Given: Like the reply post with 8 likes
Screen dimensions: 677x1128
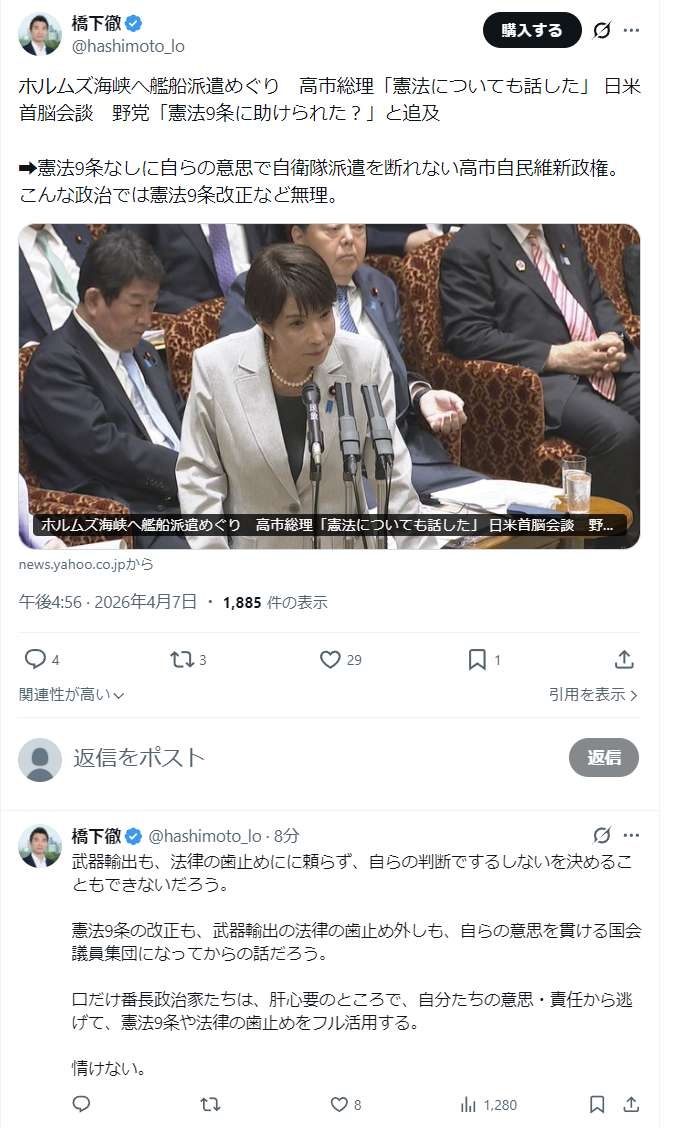Looking at the screenshot, I should [x=339, y=1104].
